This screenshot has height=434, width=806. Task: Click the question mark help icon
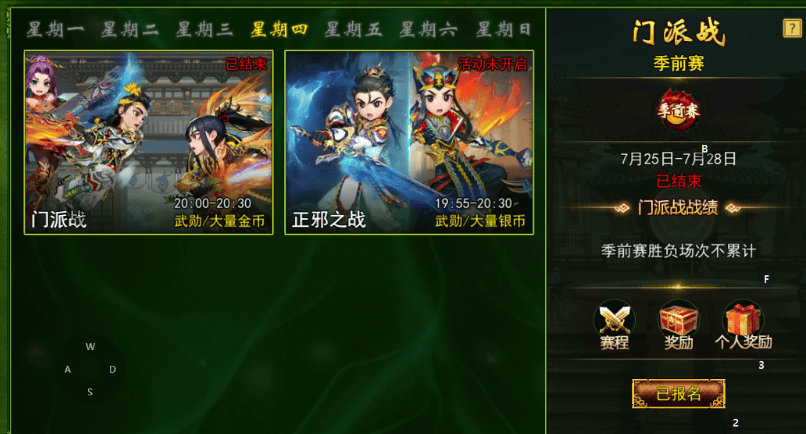[792, 28]
